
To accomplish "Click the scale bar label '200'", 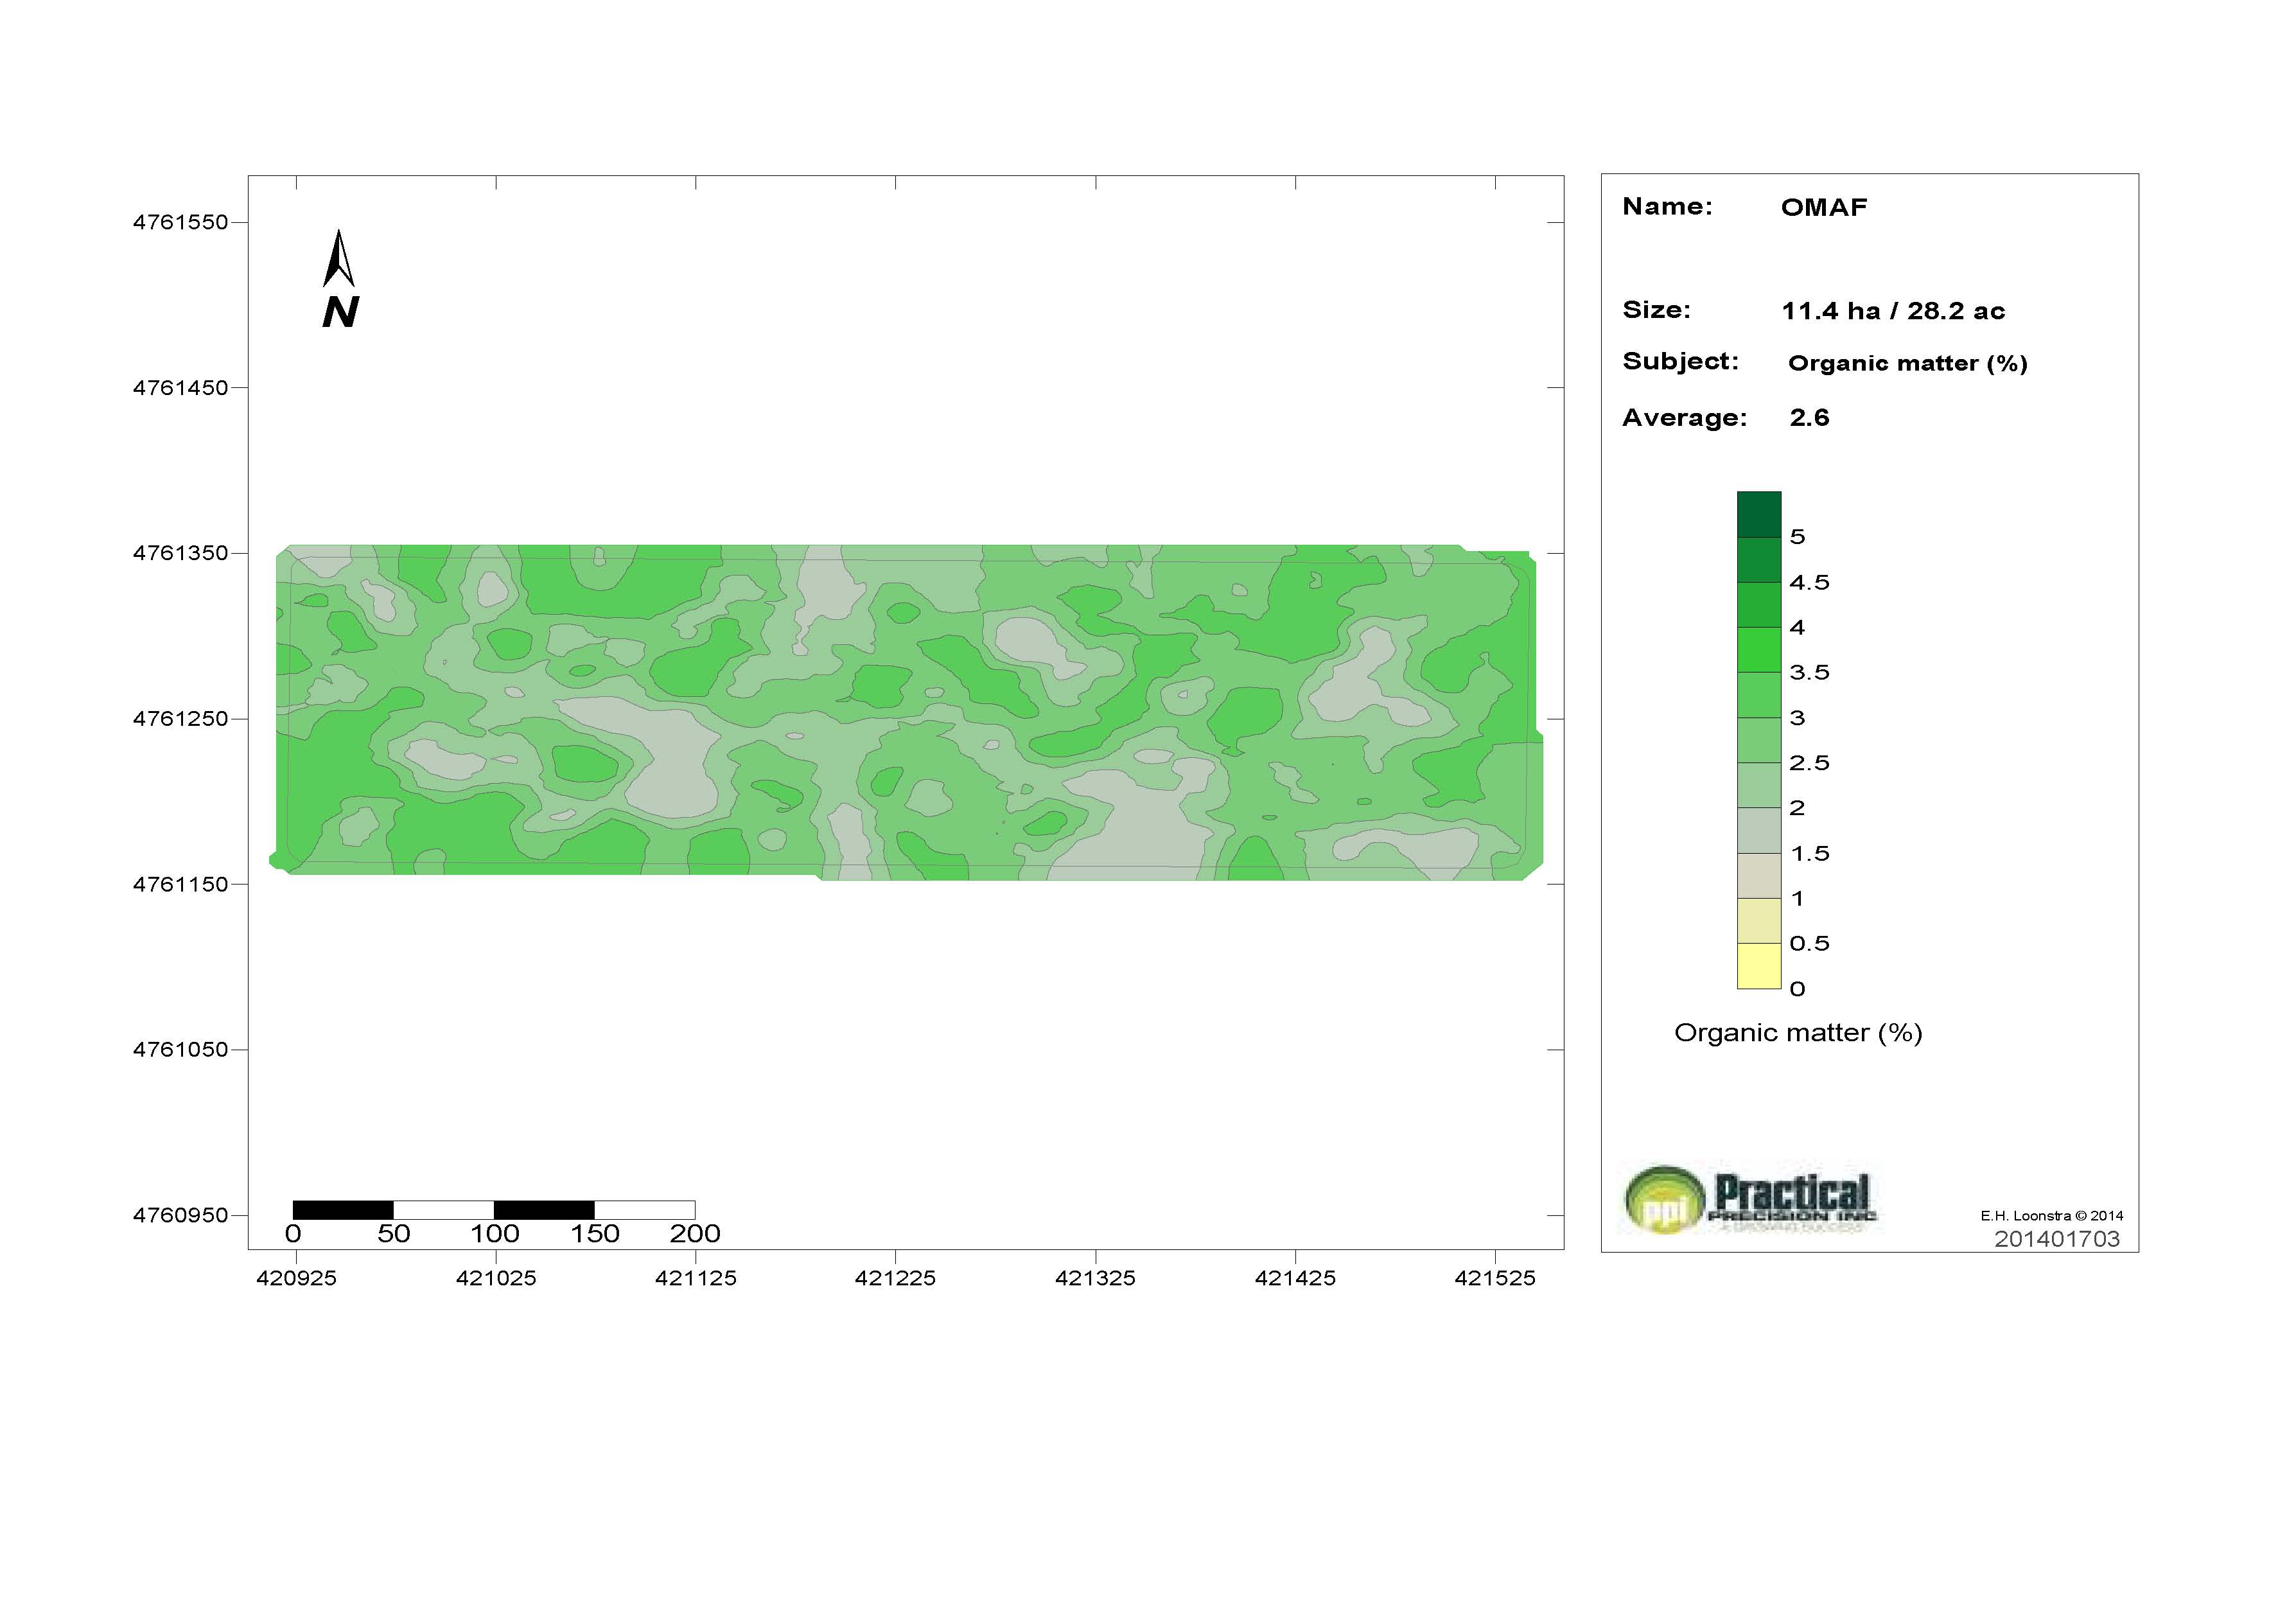I will coord(695,1234).
